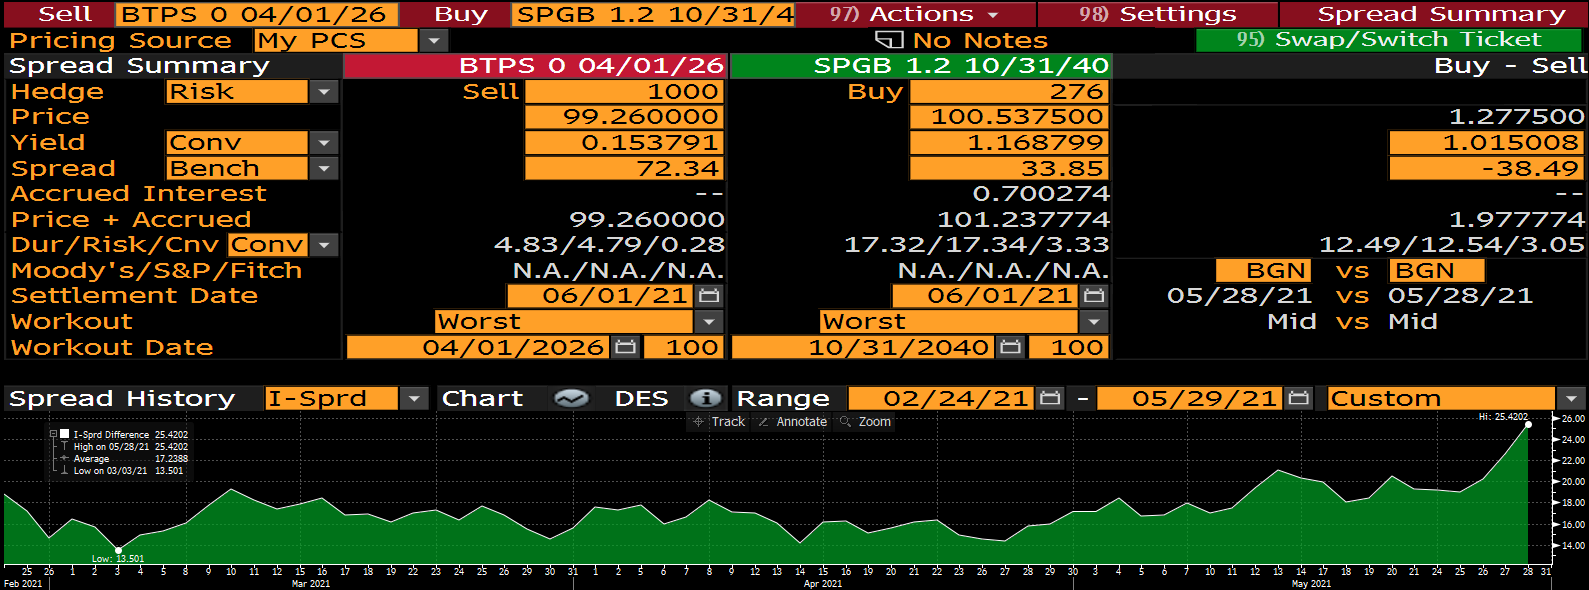Open calendar for BTPS settlement date
Screen dimensions: 1589x590
pyautogui.click(x=709, y=296)
